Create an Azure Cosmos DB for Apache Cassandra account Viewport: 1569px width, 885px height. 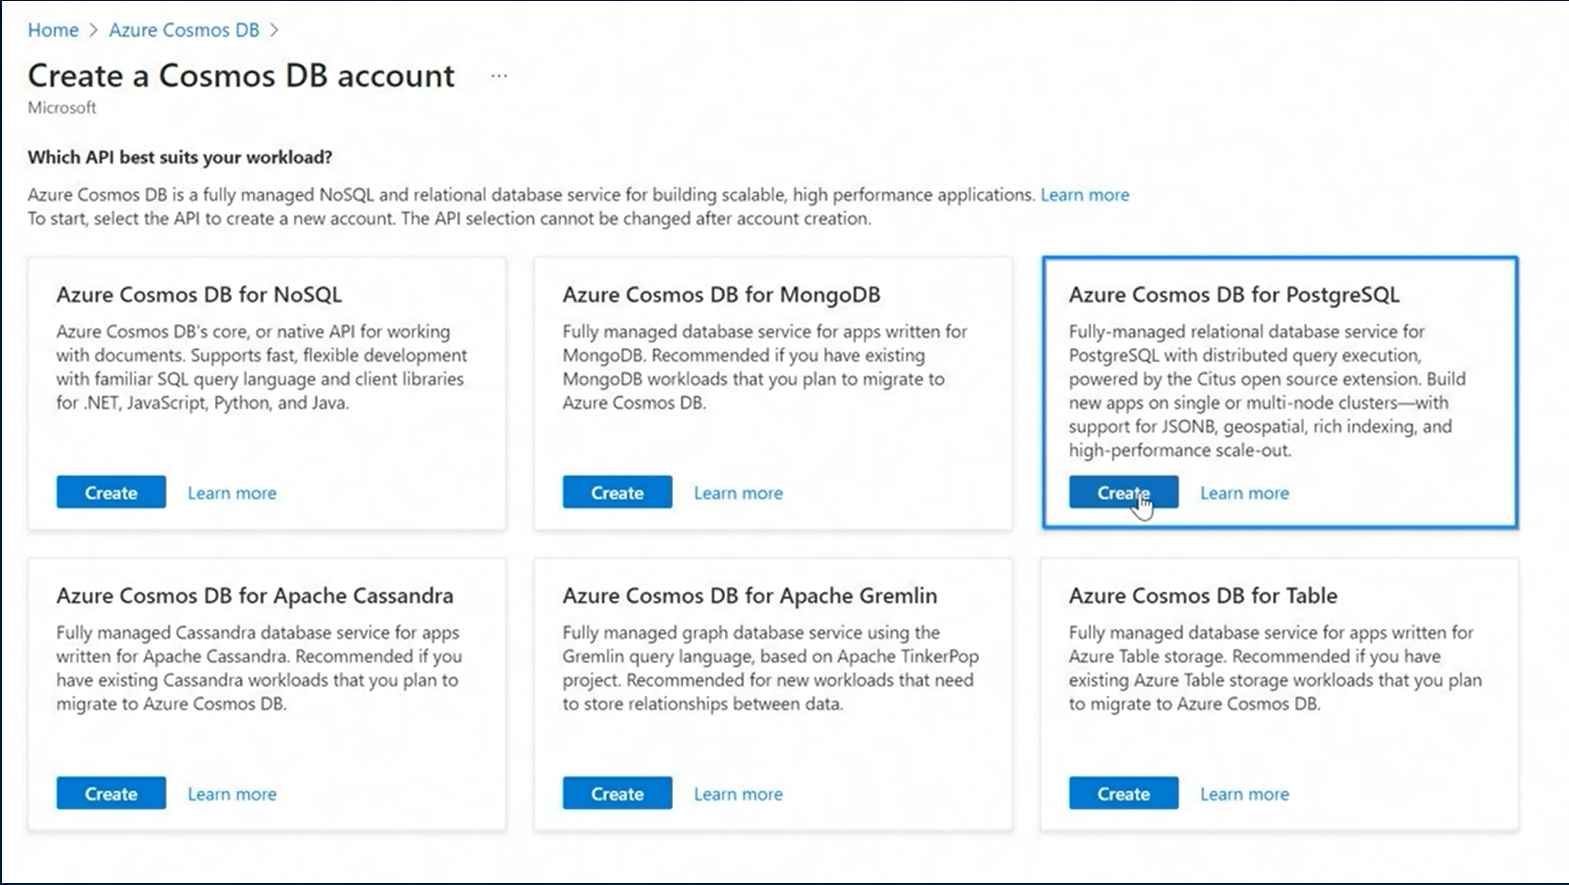111,793
